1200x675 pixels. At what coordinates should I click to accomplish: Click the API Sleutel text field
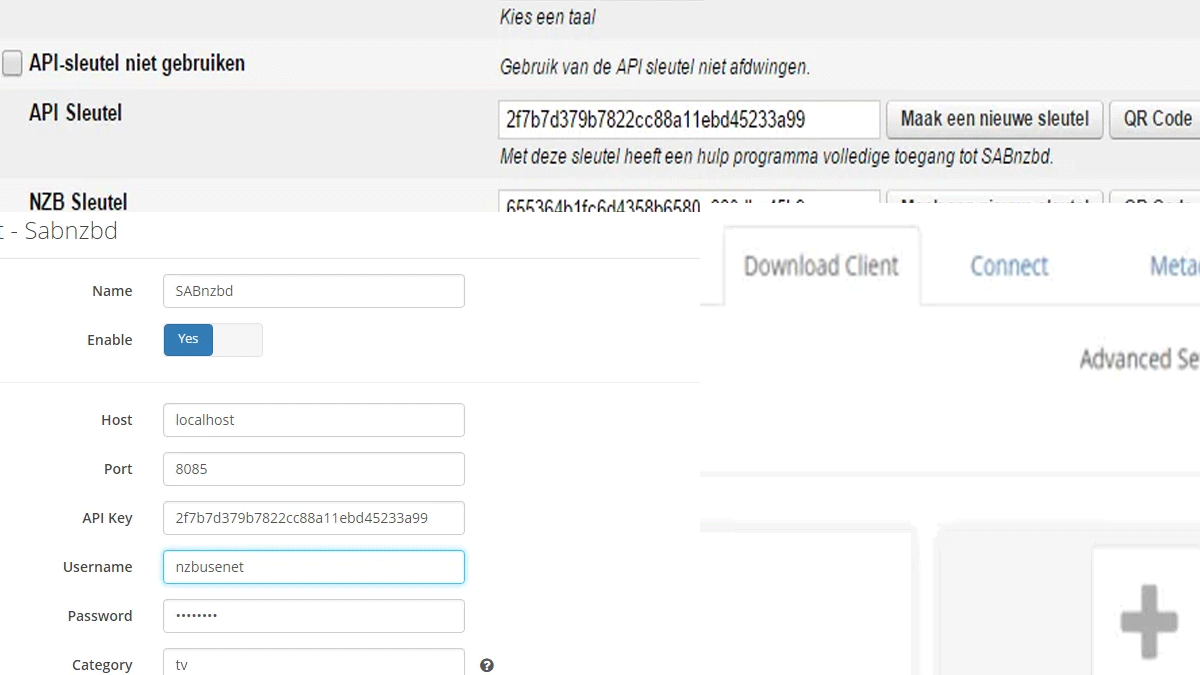[688, 120]
